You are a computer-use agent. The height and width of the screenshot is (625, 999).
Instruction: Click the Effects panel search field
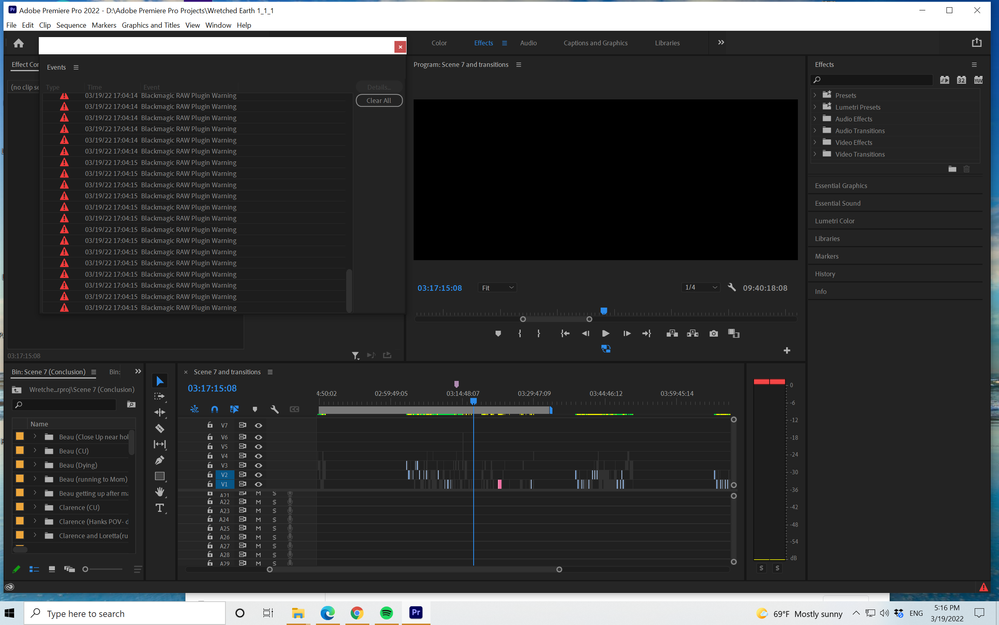pos(872,80)
